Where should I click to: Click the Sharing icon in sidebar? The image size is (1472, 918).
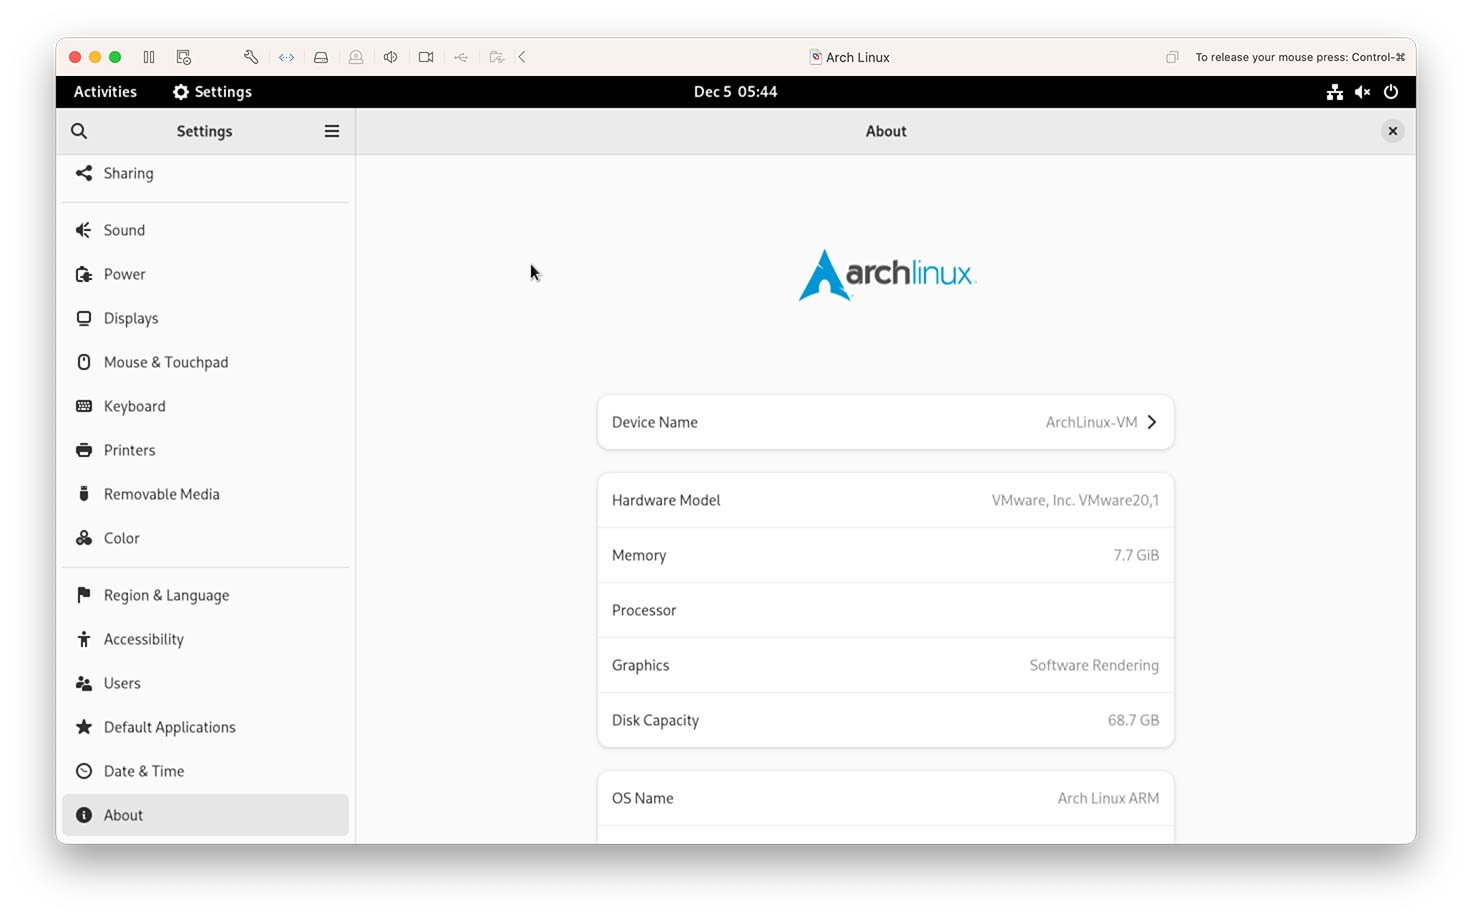(84, 173)
